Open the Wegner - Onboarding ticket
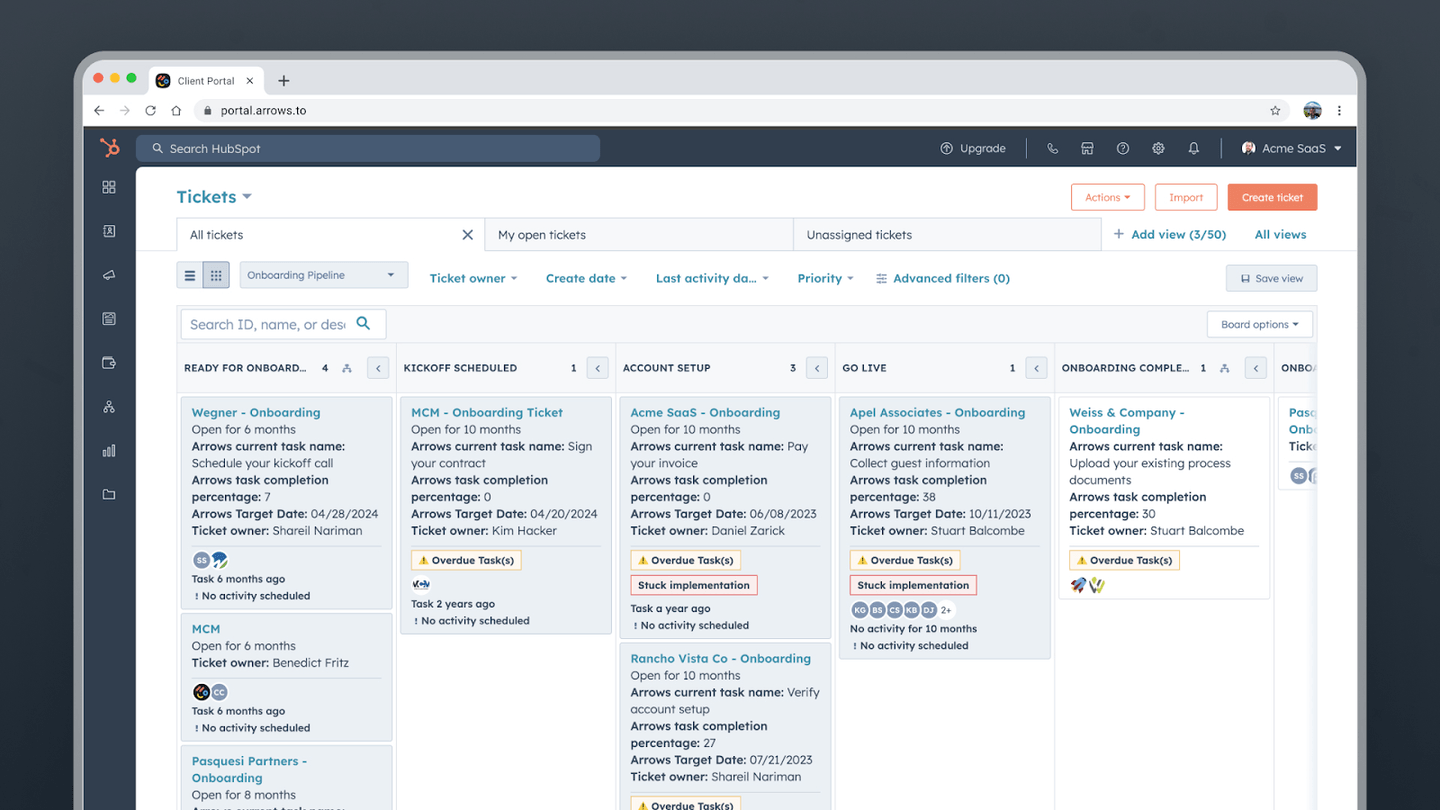The image size is (1440, 810). pyautogui.click(x=256, y=412)
